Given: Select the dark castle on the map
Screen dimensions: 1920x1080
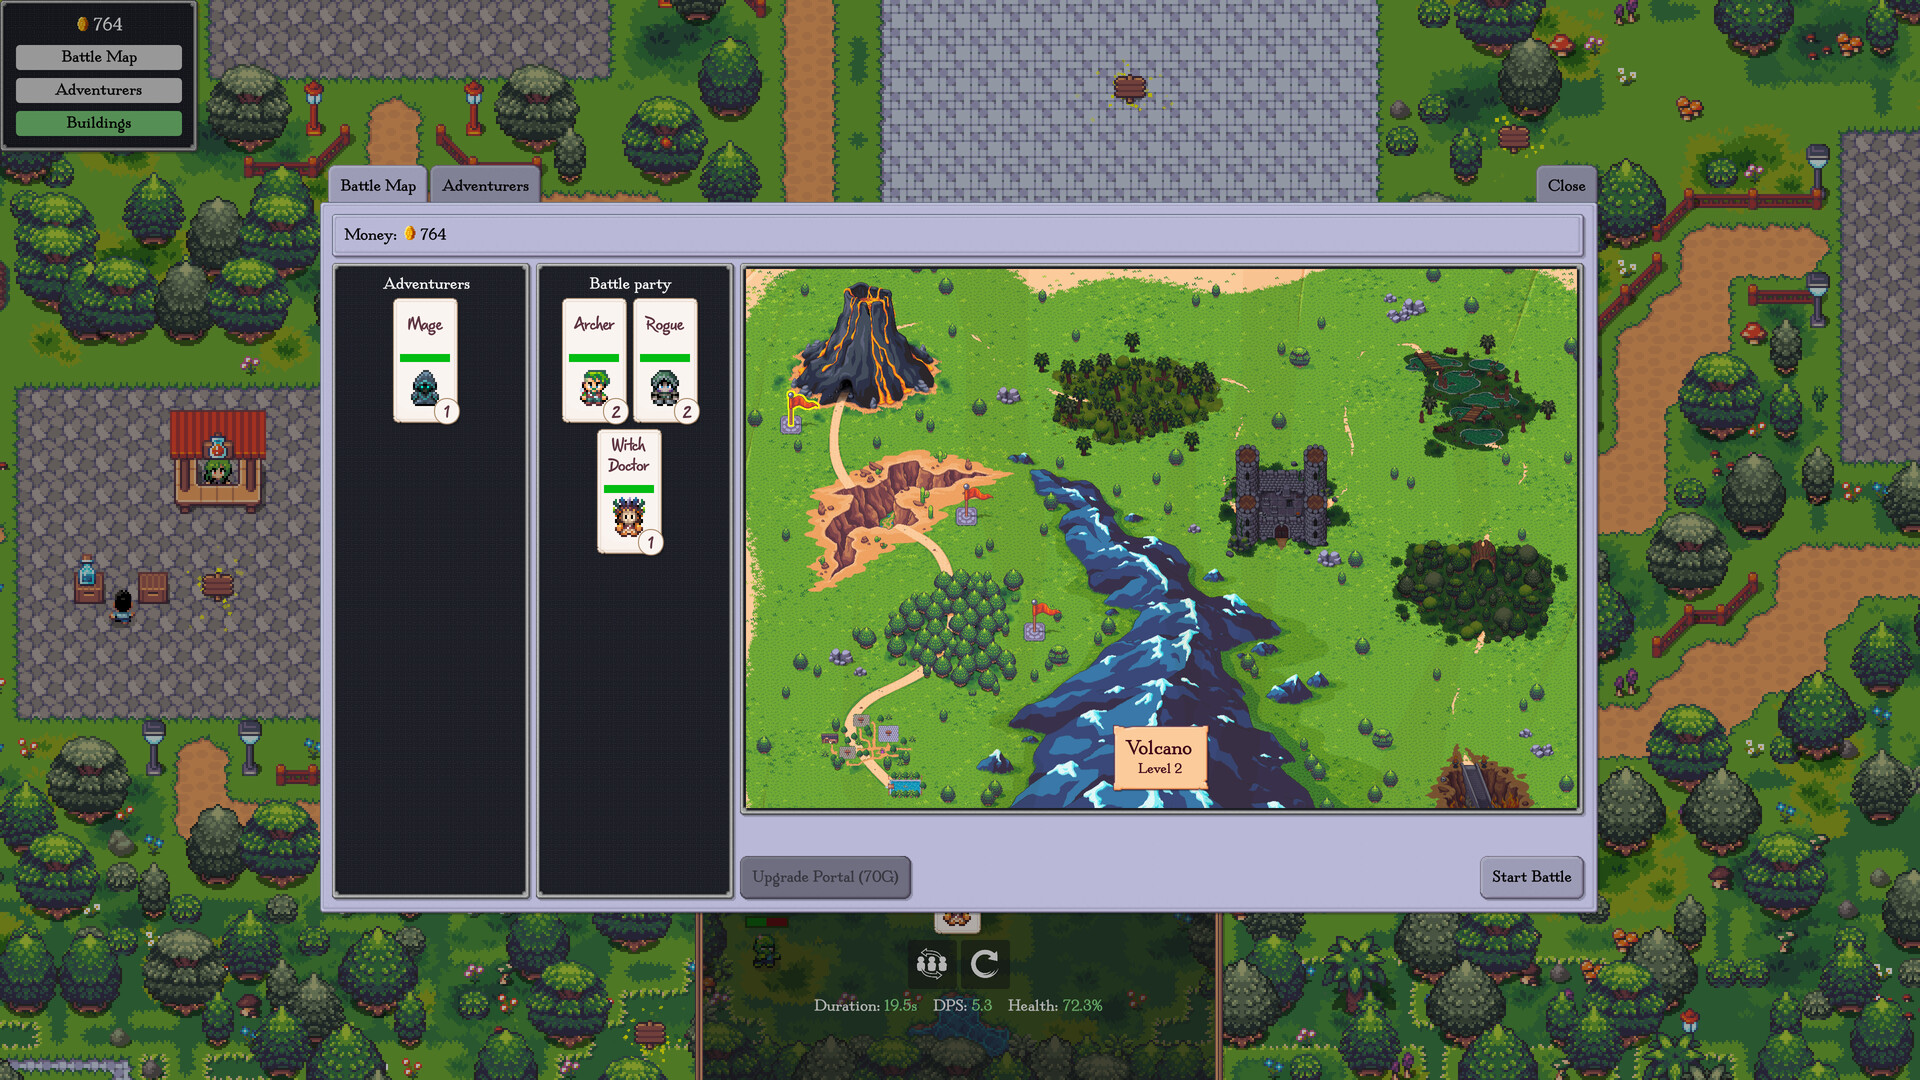Looking at the screenshot, I should (1281, 497).
